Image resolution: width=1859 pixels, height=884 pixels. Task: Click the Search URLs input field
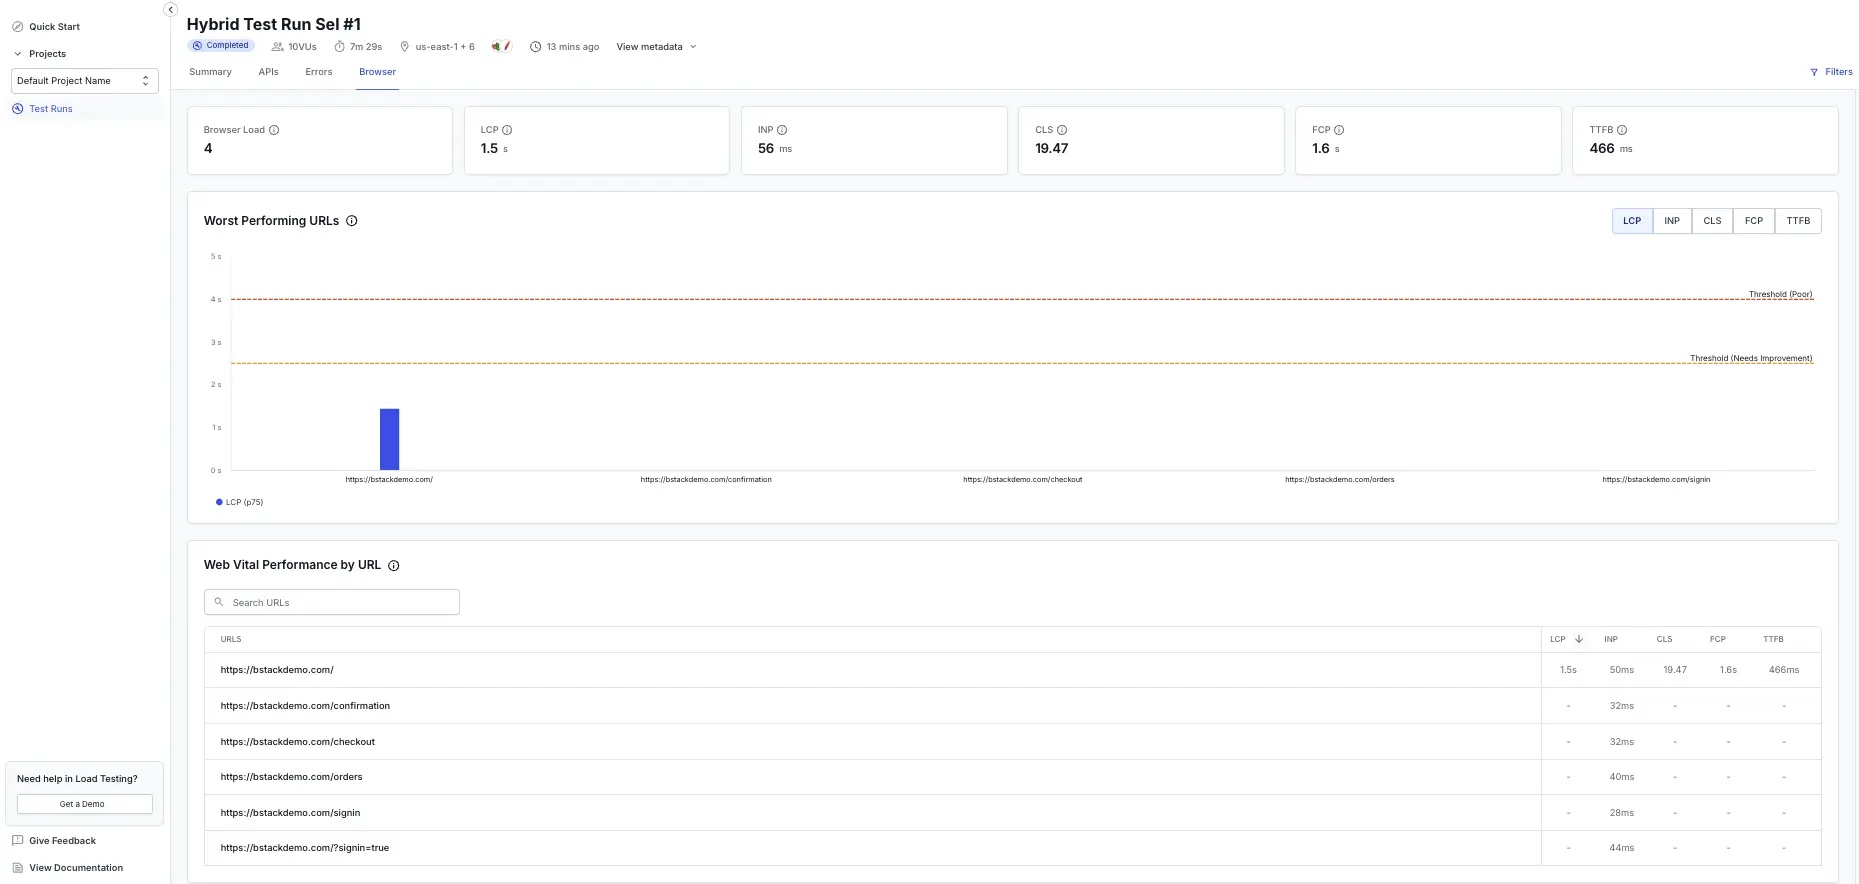click(x=332, y=602)
